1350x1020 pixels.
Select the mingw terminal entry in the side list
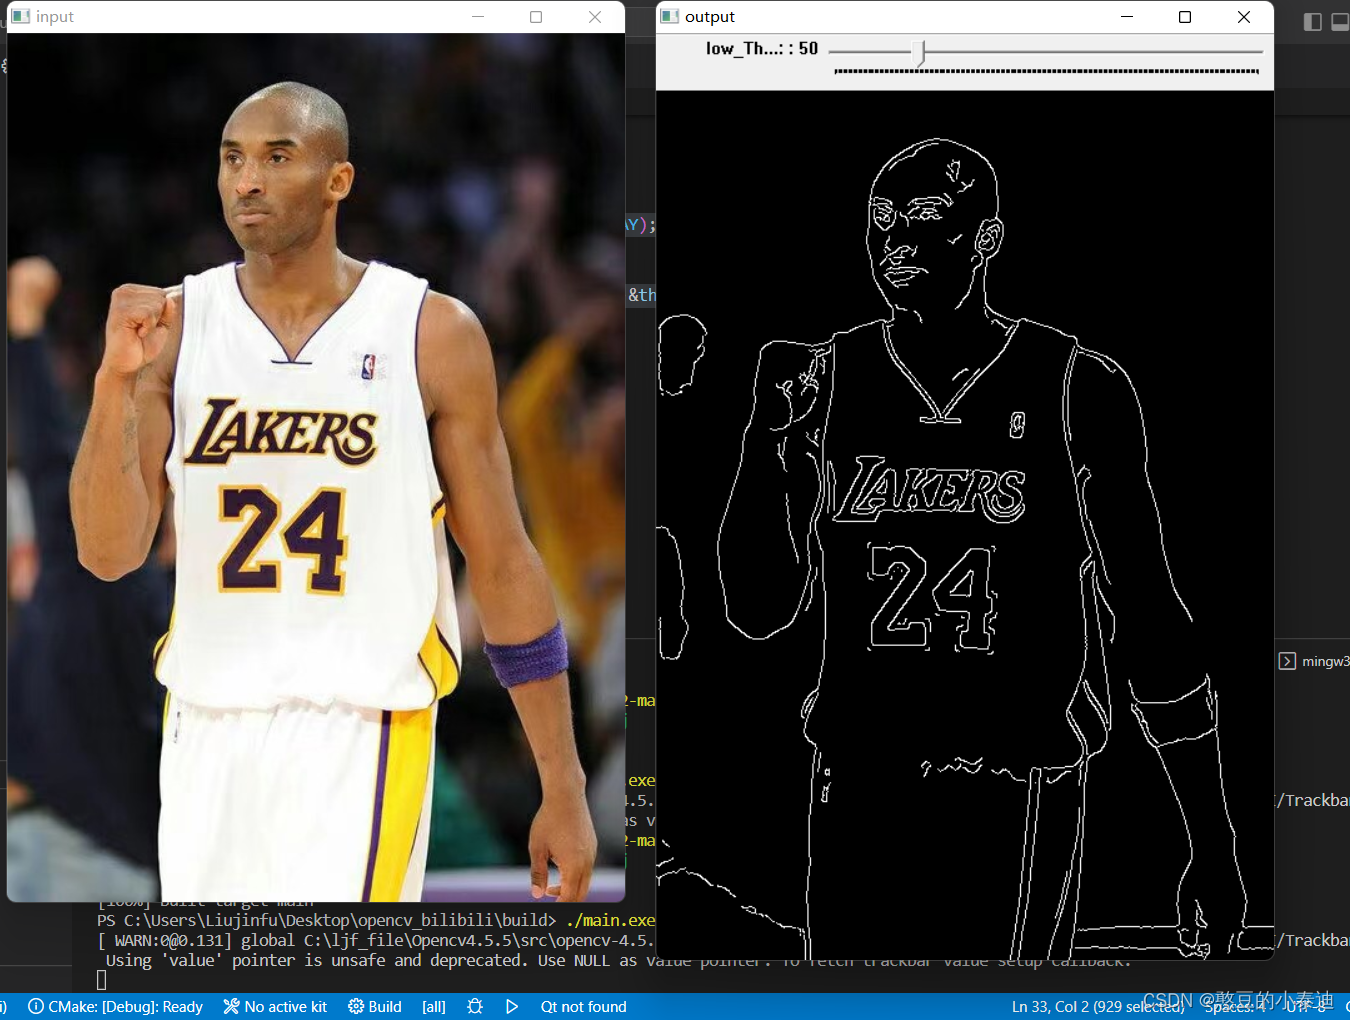point(1314,661)
